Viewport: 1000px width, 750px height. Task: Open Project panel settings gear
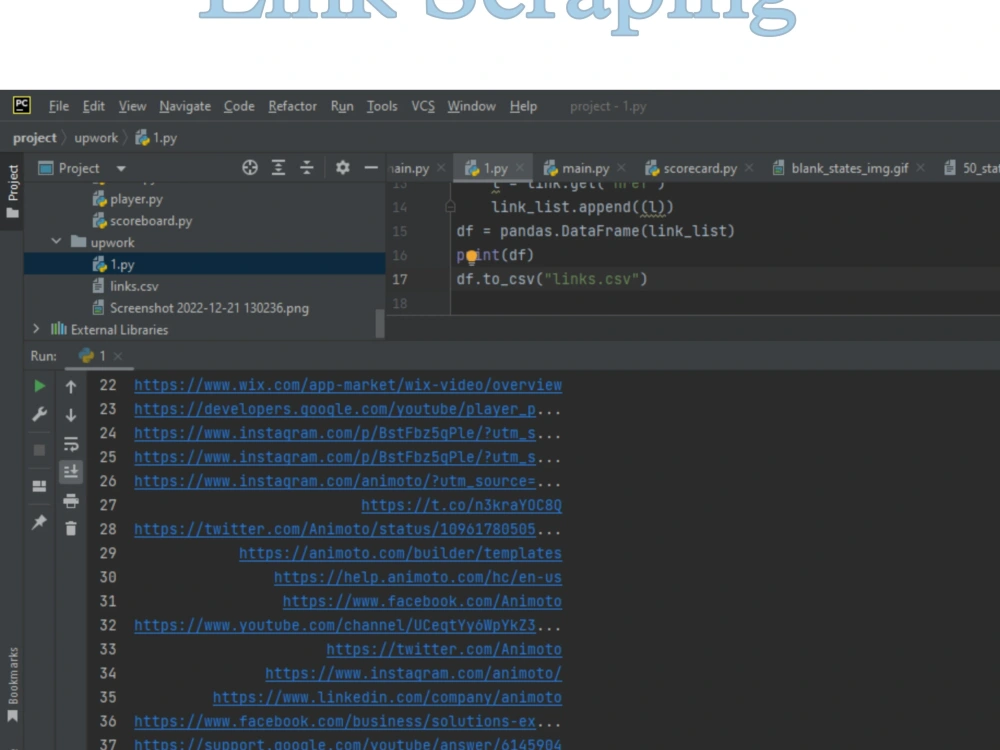tap(342, 168)
